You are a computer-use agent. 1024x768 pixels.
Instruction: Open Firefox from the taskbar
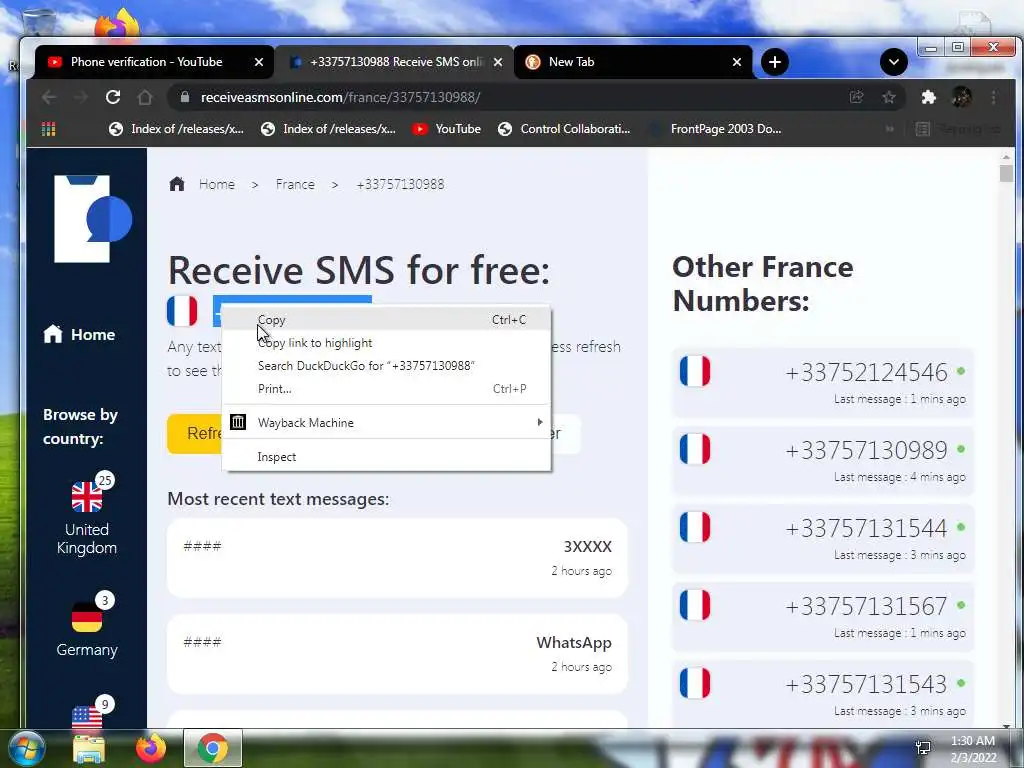[151, 748]
